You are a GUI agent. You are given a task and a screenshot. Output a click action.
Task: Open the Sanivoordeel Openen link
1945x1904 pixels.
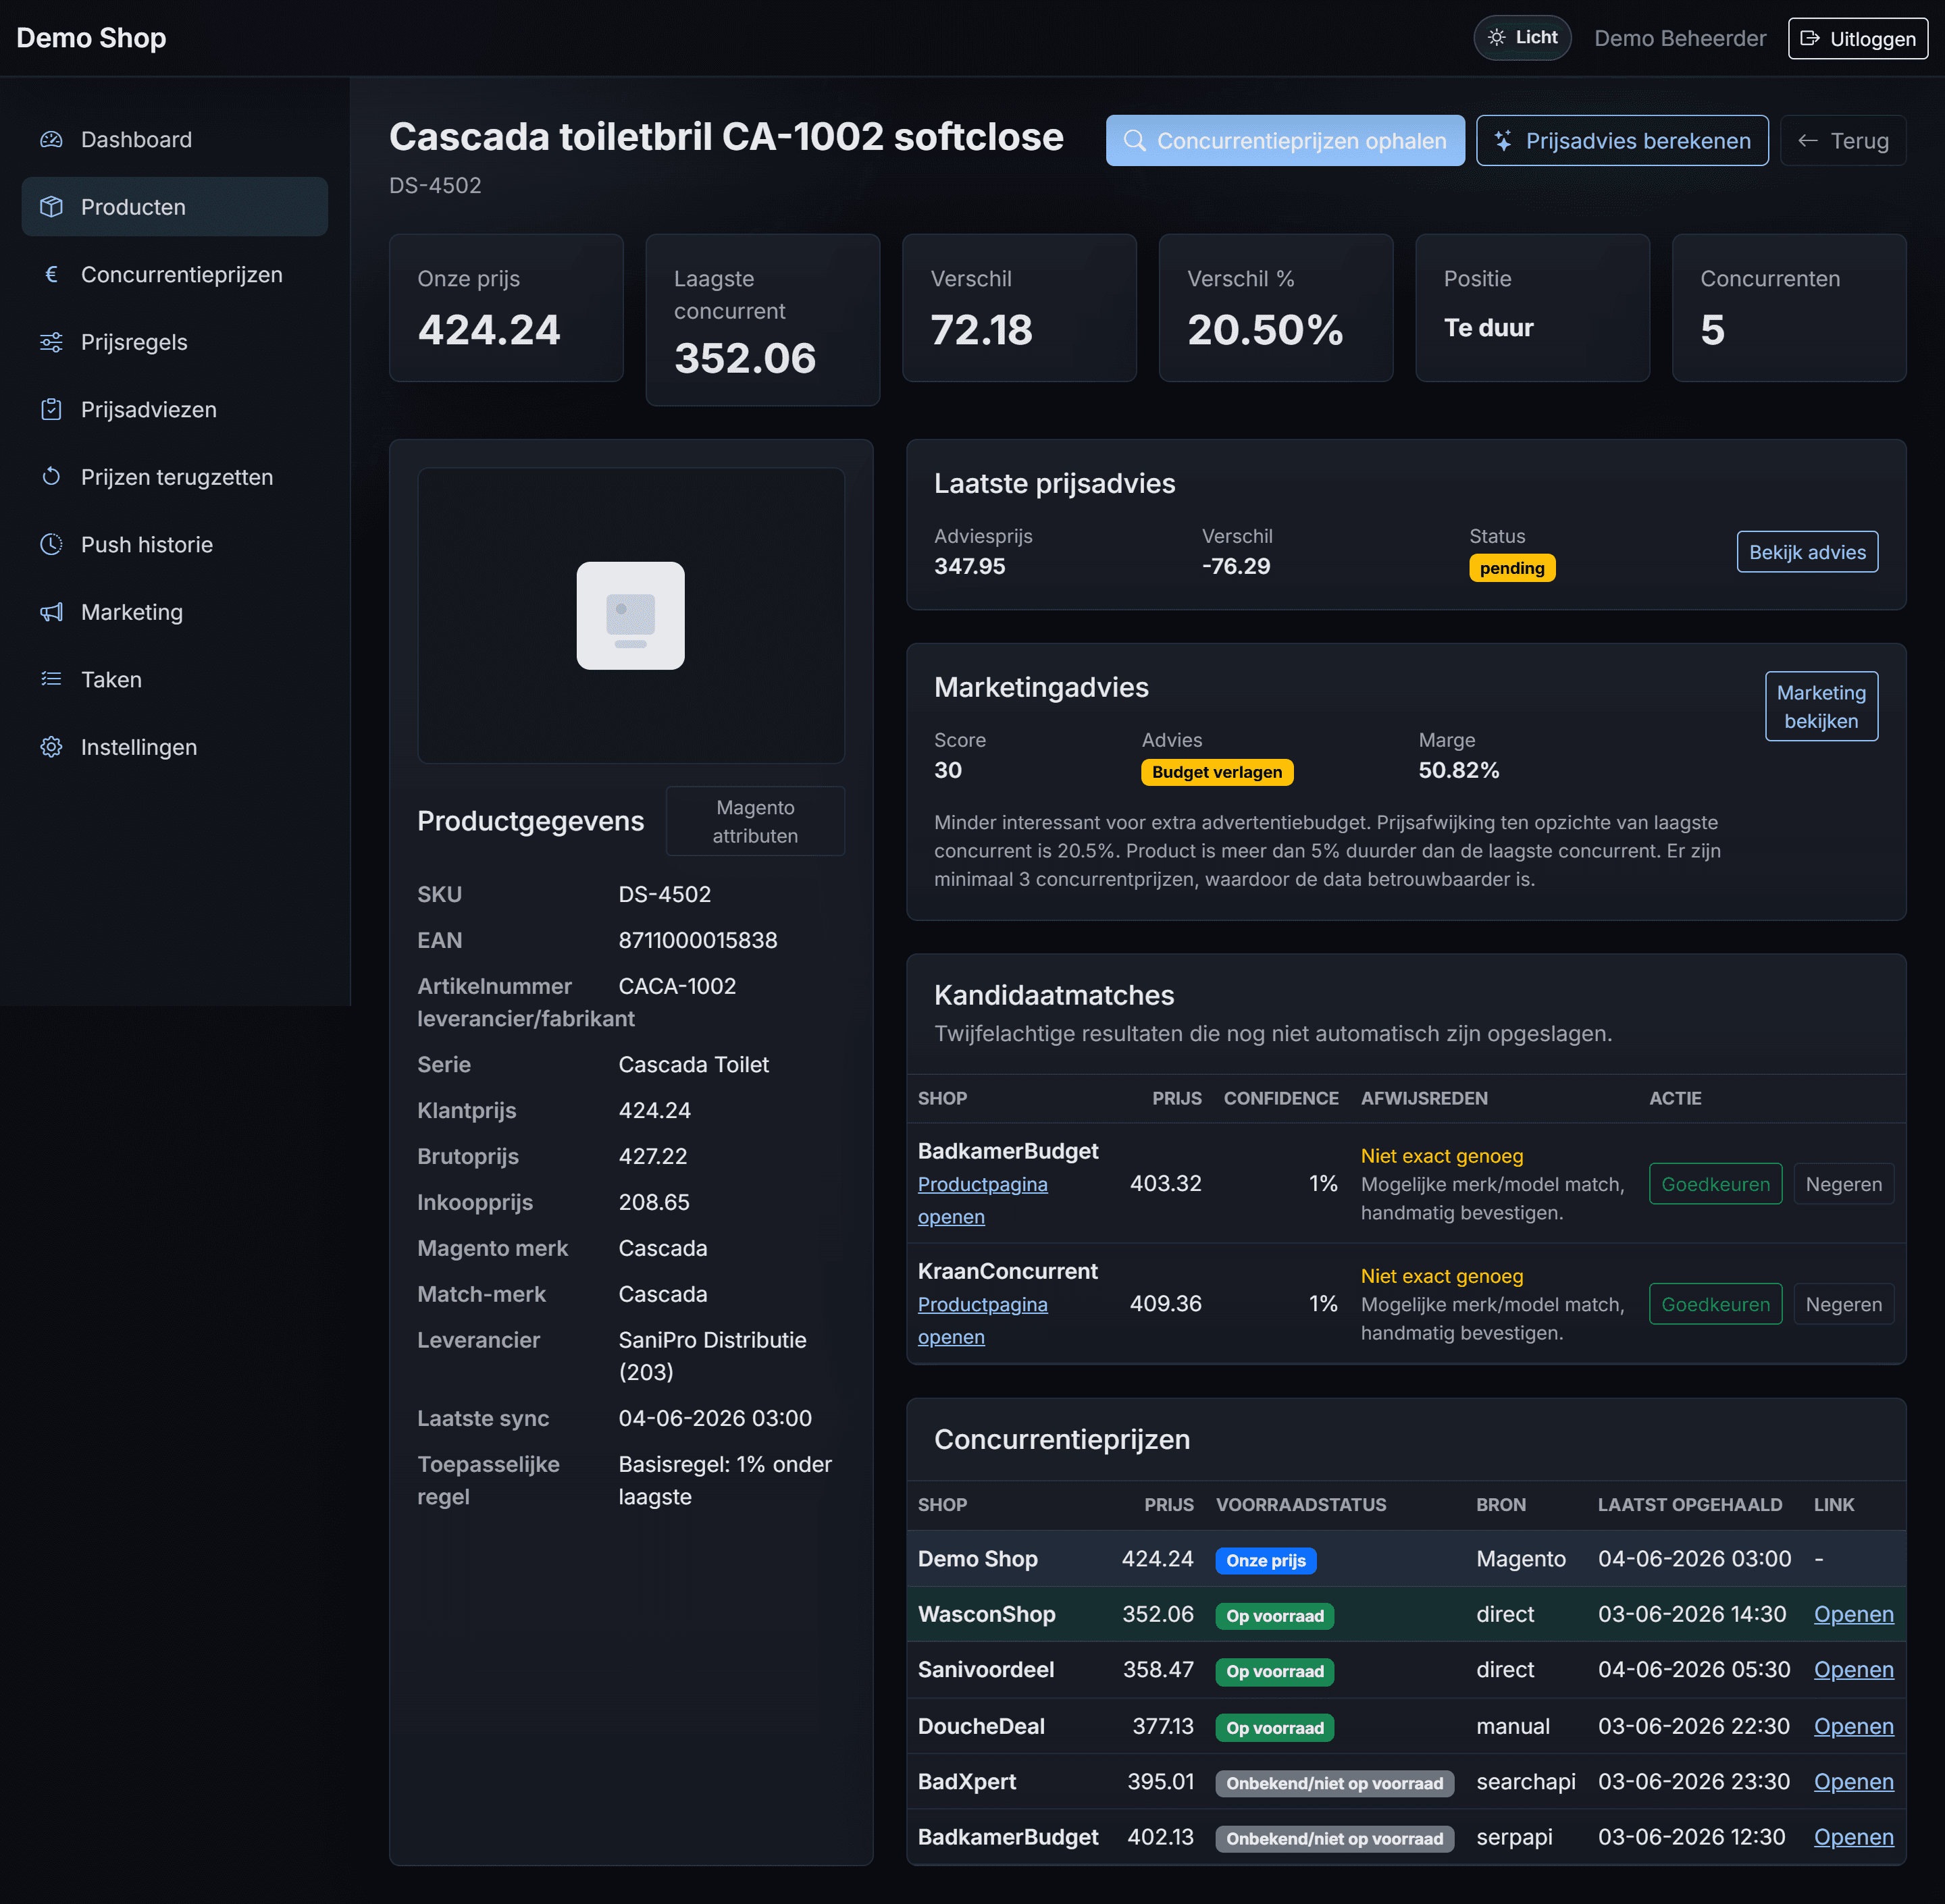[x=1853, y=1669]
